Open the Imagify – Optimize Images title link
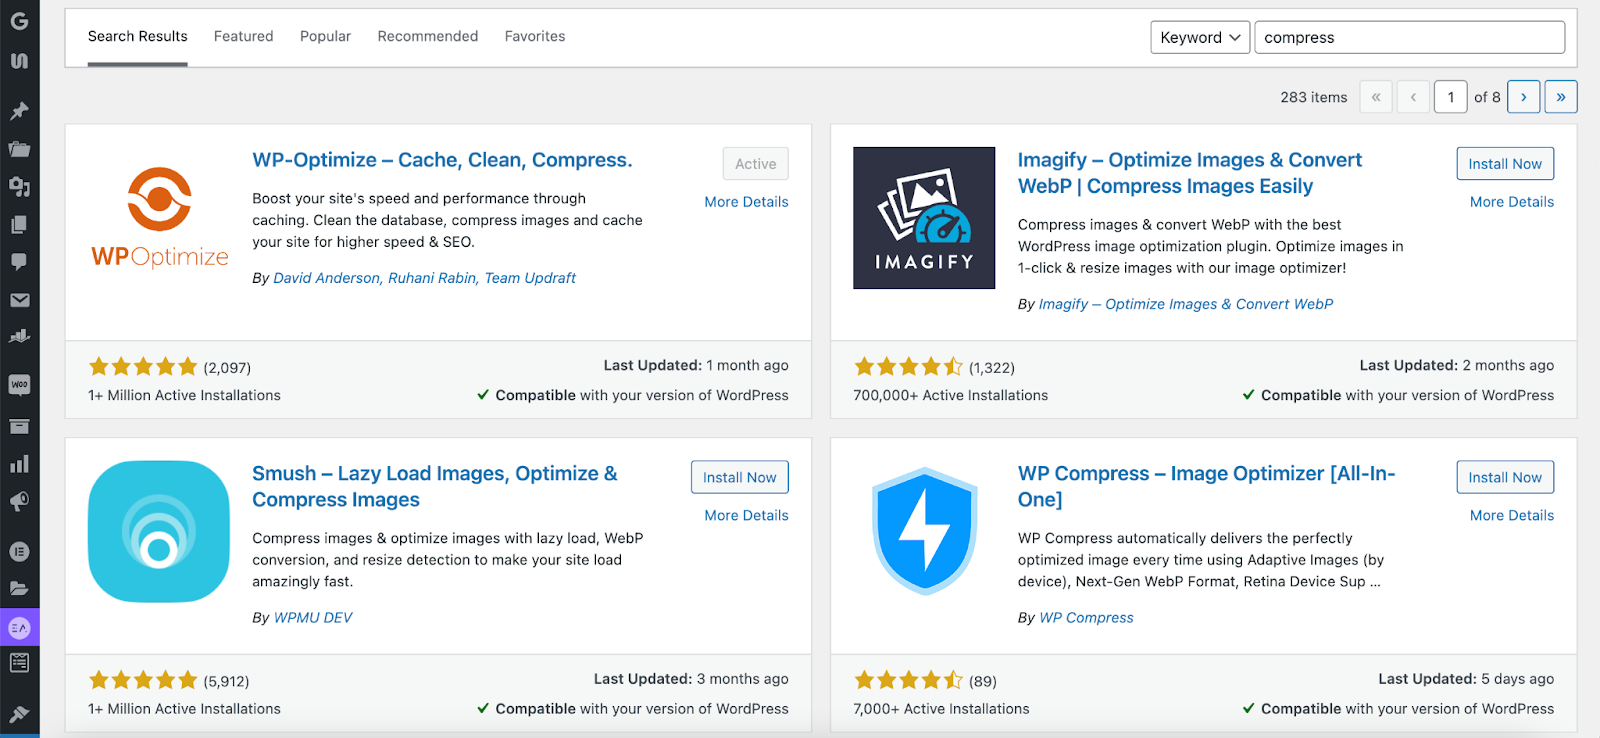Screen dimensions: 1600x738 coord(1189,173)
